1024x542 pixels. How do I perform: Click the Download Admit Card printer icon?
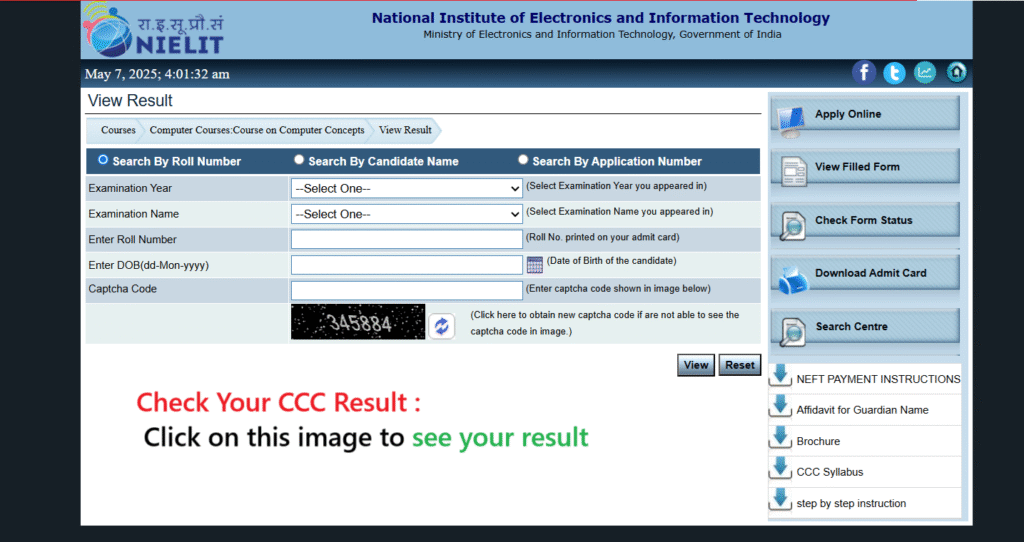click(793, 279)
